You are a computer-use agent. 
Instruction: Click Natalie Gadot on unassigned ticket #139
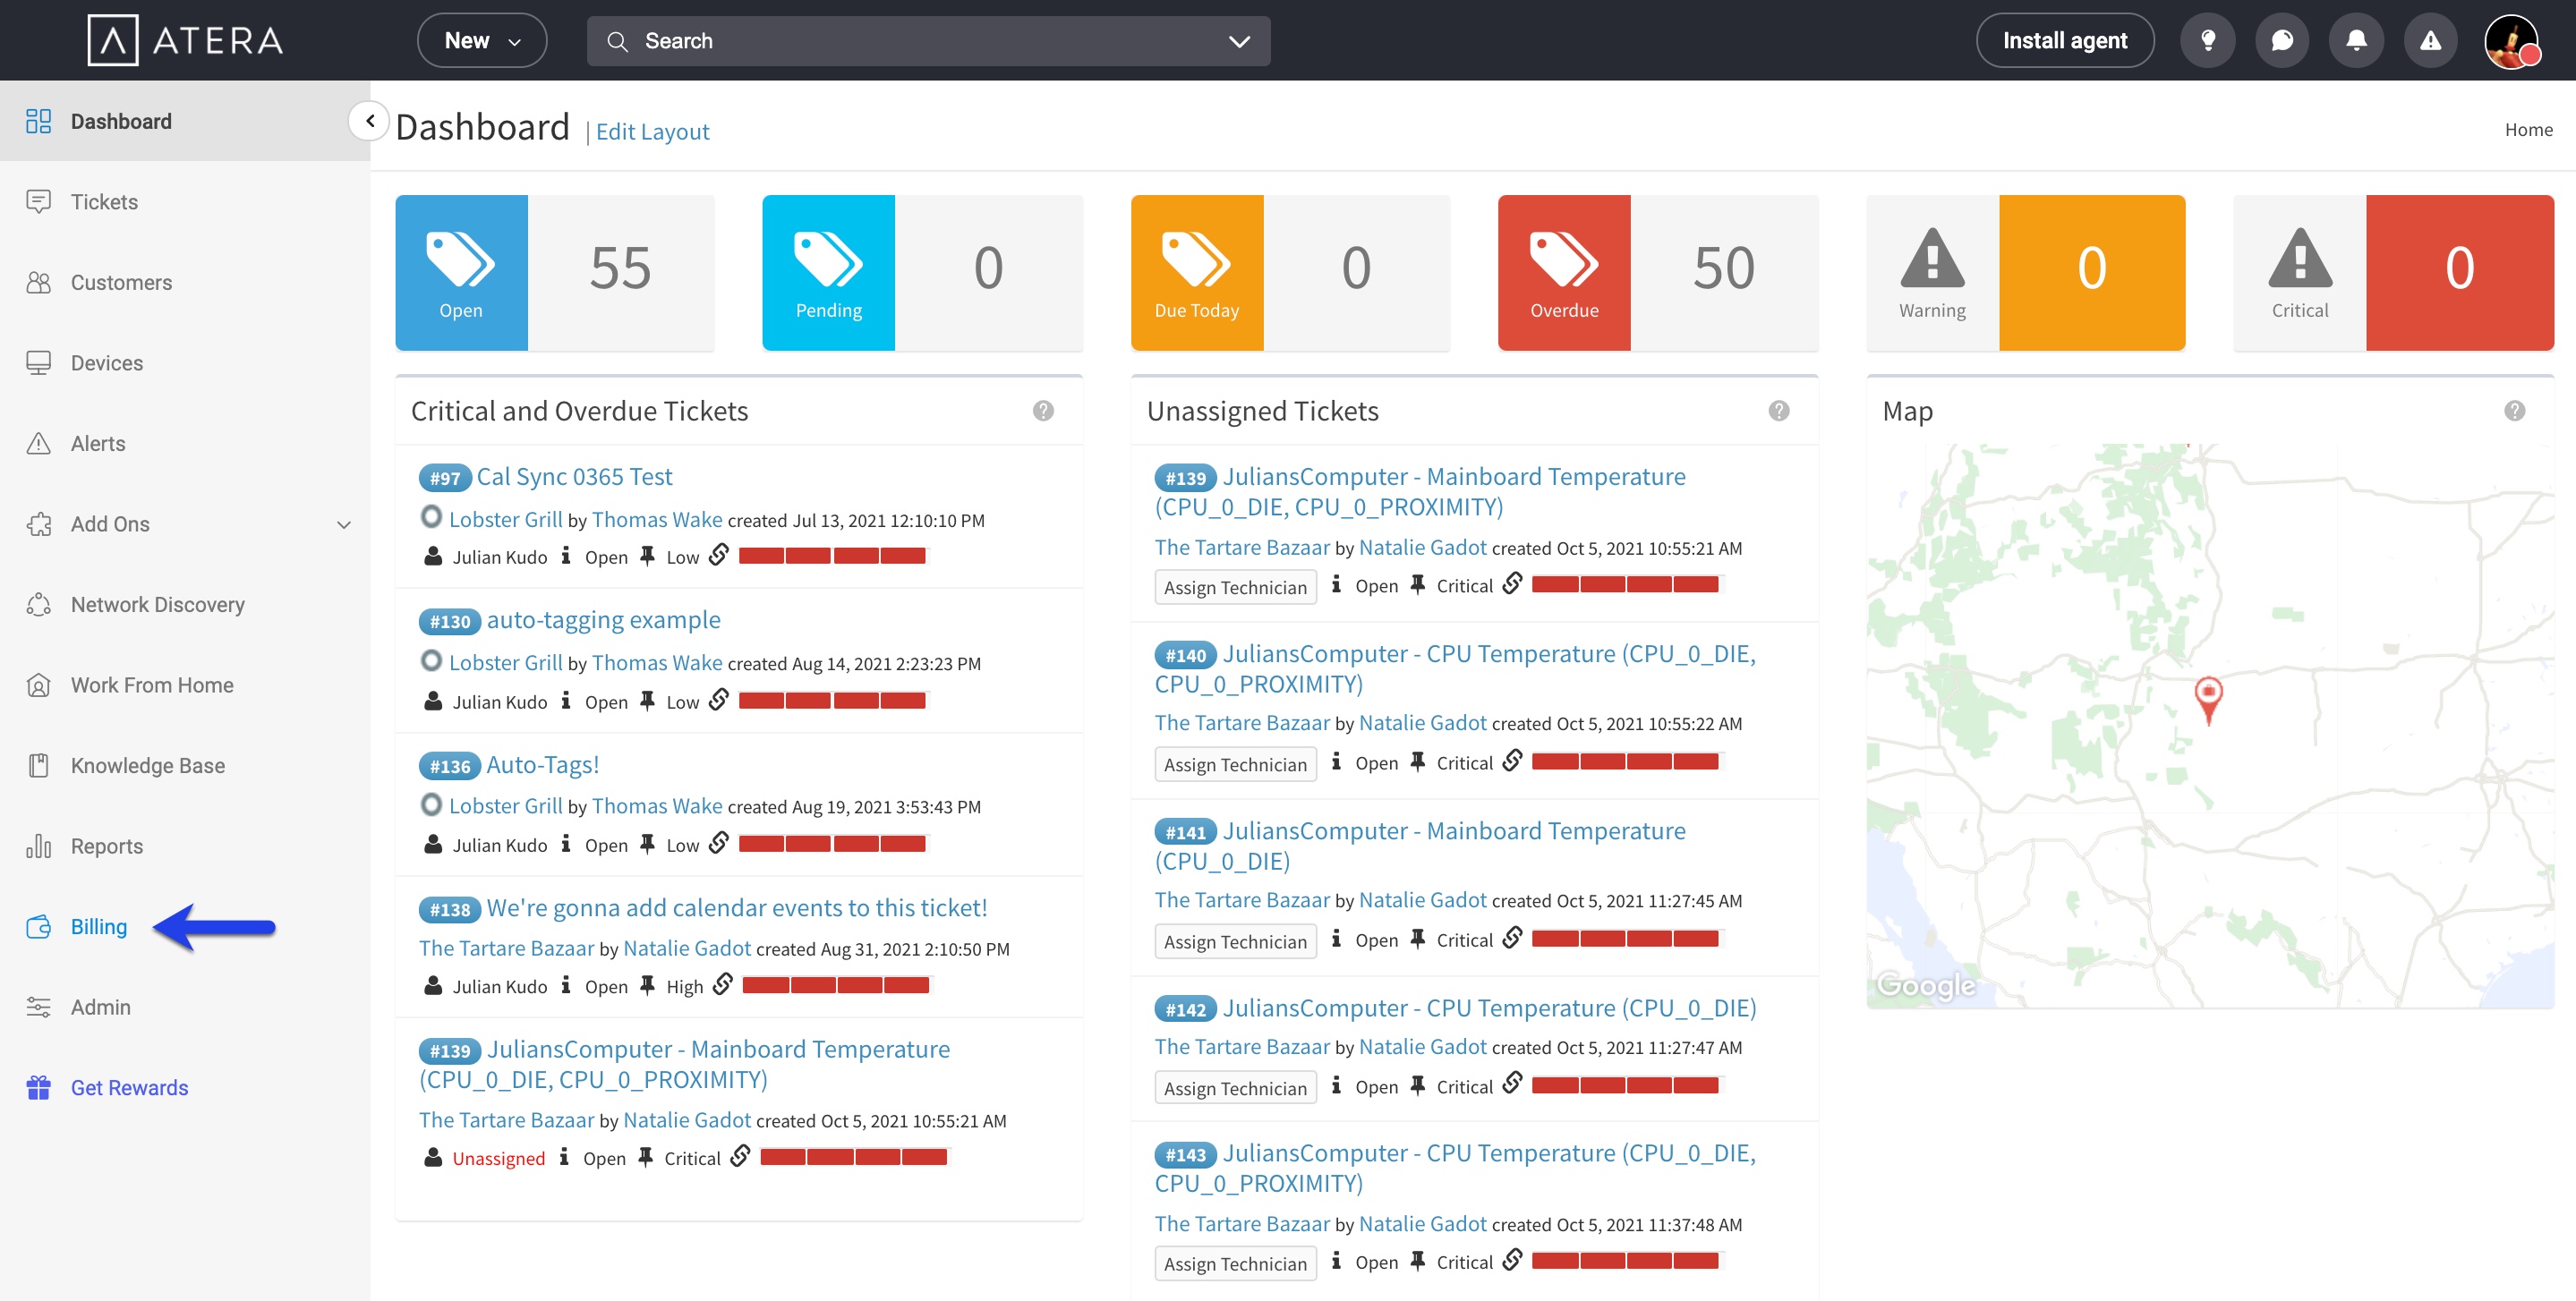pos(1422,548)
